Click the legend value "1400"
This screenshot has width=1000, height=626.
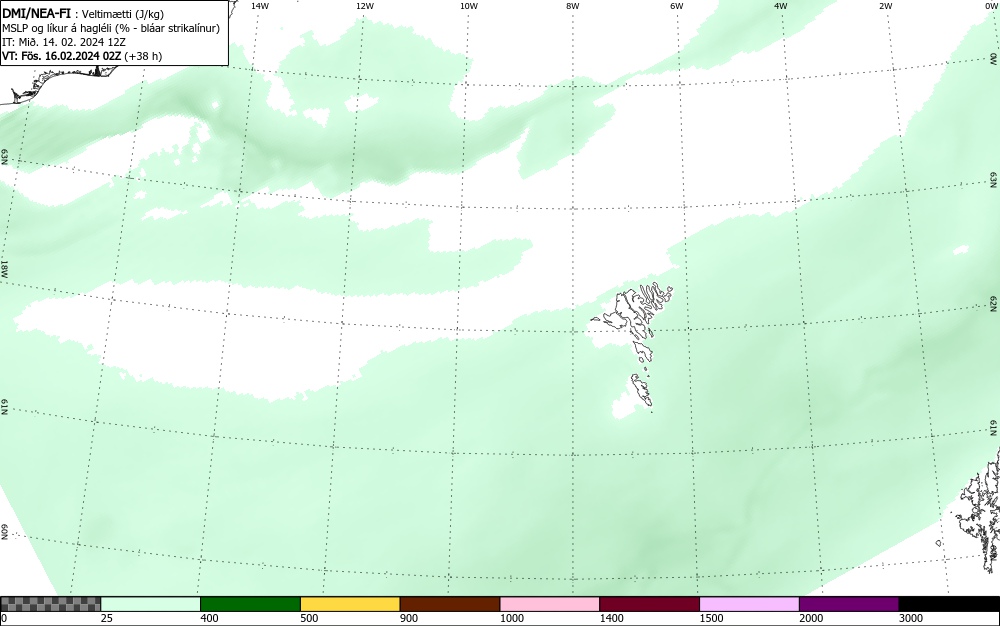[x=612, y=618]
